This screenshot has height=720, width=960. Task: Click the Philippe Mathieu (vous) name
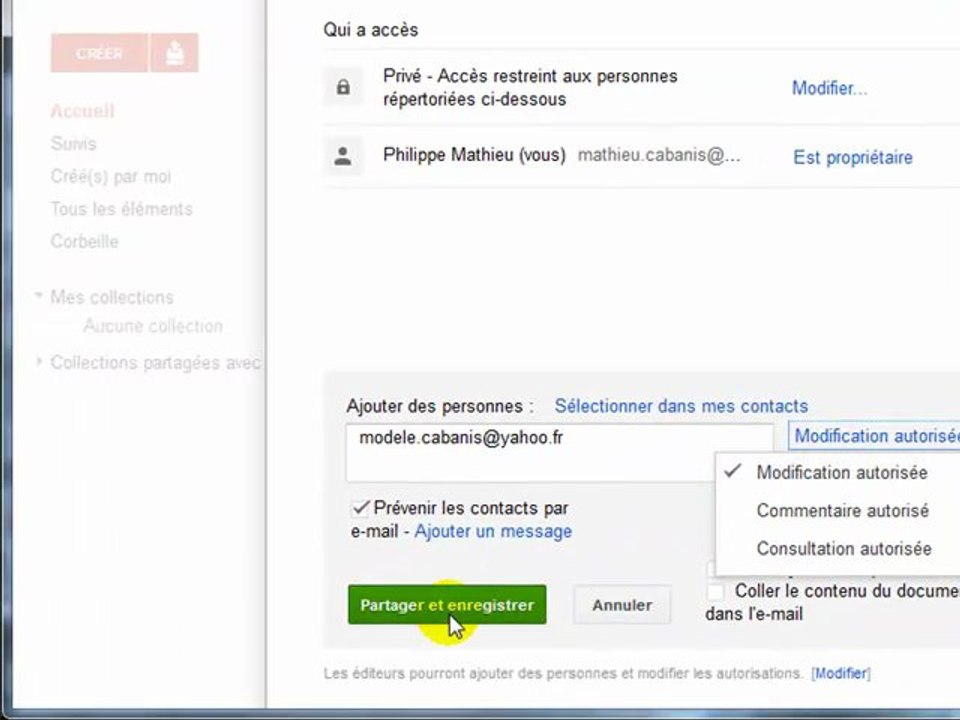coord(474,155)
